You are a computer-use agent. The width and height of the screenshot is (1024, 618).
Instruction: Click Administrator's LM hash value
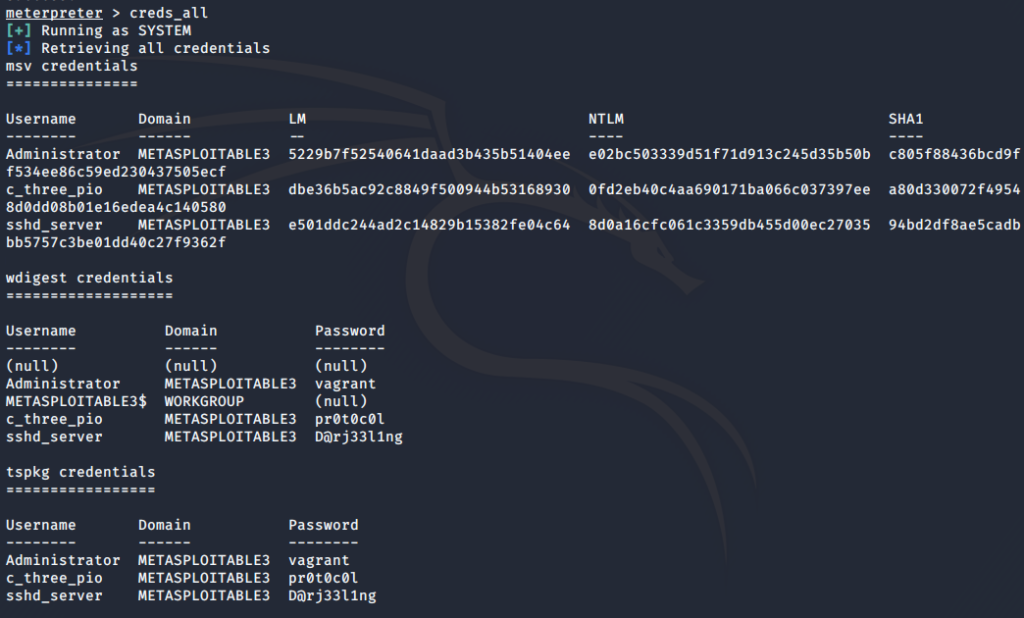tap(429, 154)
